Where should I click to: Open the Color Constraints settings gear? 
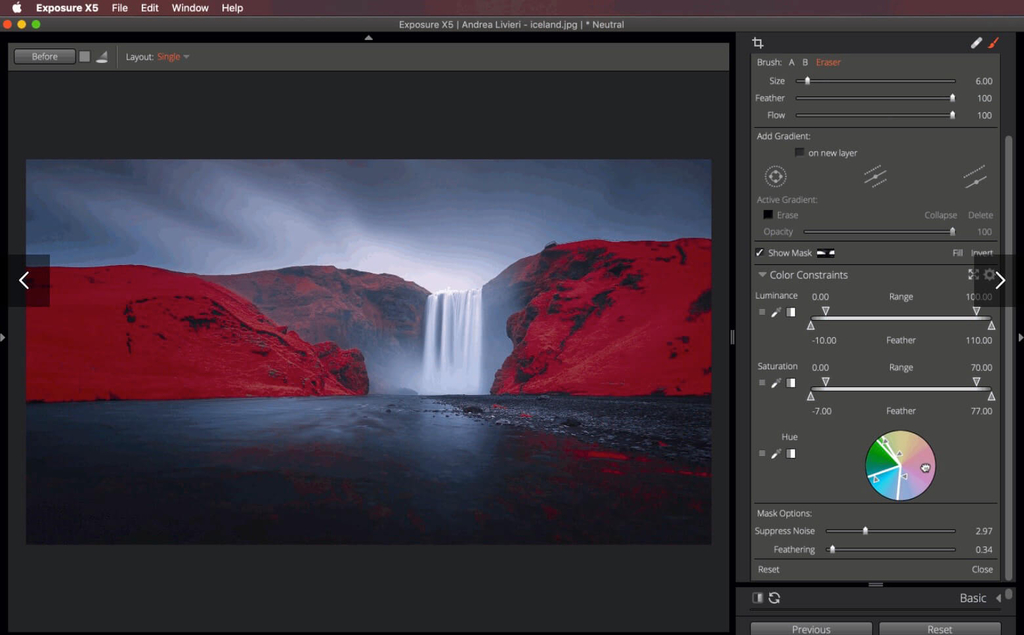click(989, 275)
